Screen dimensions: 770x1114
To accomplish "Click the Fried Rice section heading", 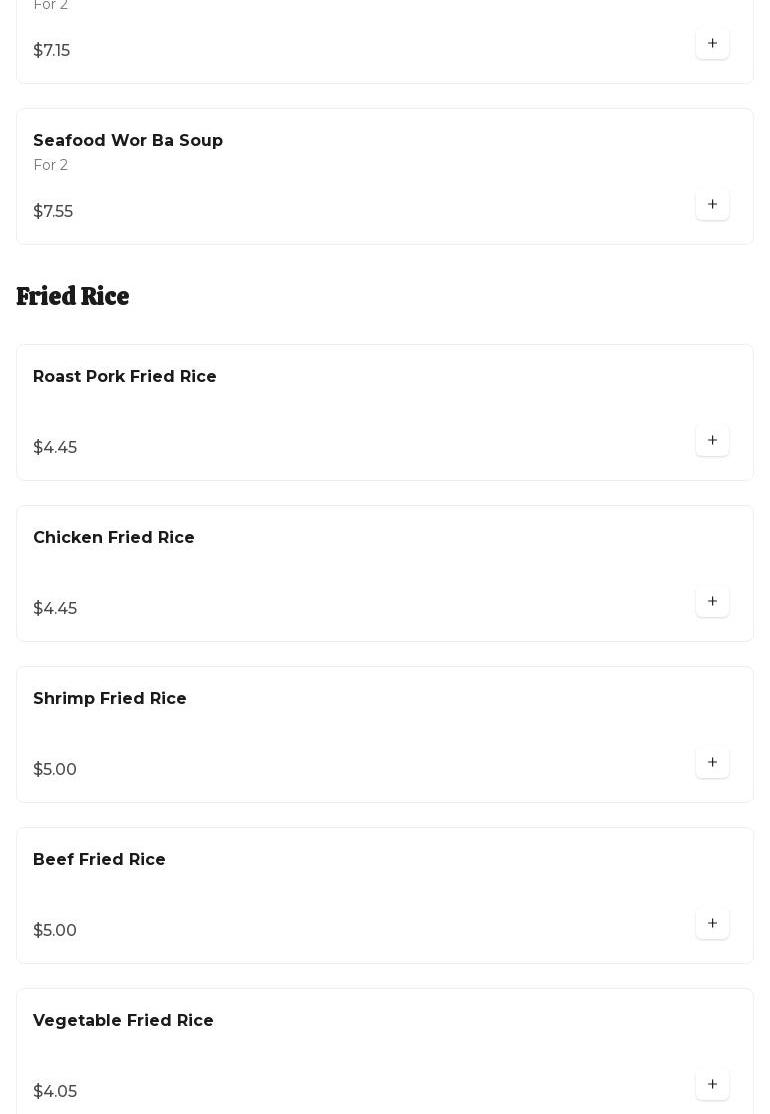I will click(73, 297).
